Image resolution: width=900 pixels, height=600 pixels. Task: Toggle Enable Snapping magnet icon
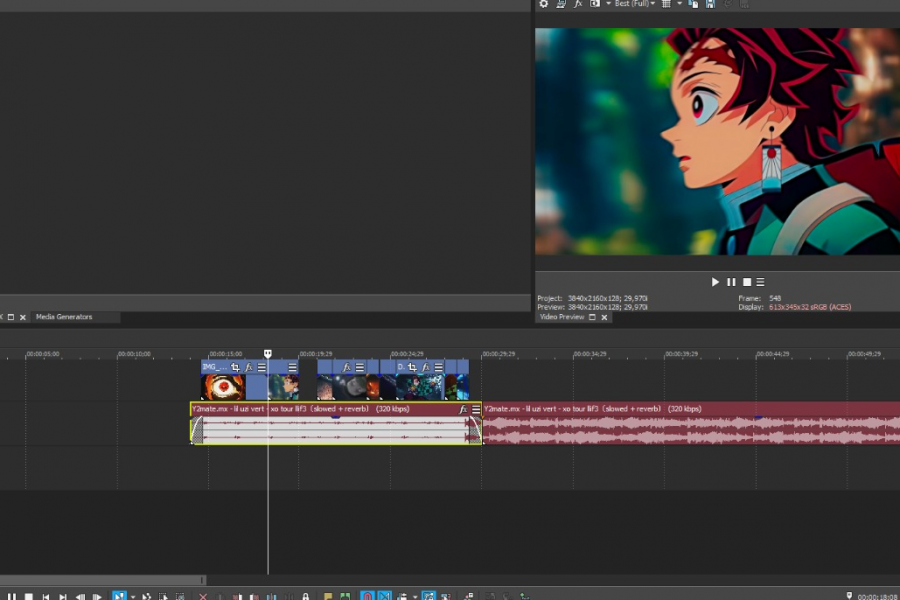coord(367,596)
